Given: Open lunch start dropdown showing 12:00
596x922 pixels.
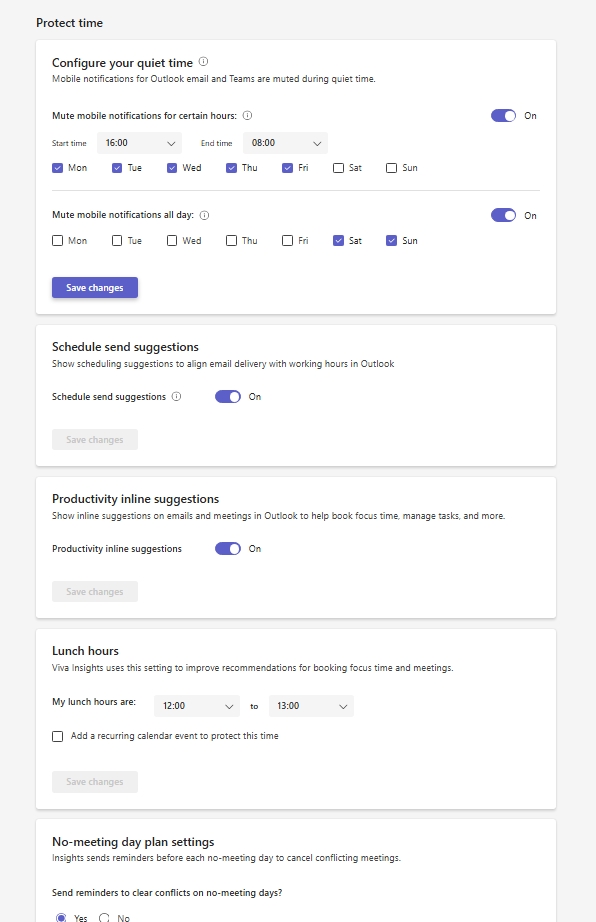Looking at the screenshot, I should point(197,706).
